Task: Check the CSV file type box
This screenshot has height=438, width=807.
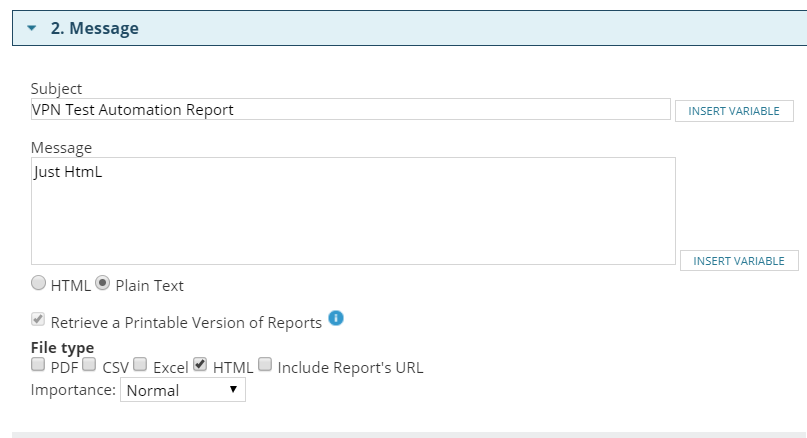Action: pos(89,364)
